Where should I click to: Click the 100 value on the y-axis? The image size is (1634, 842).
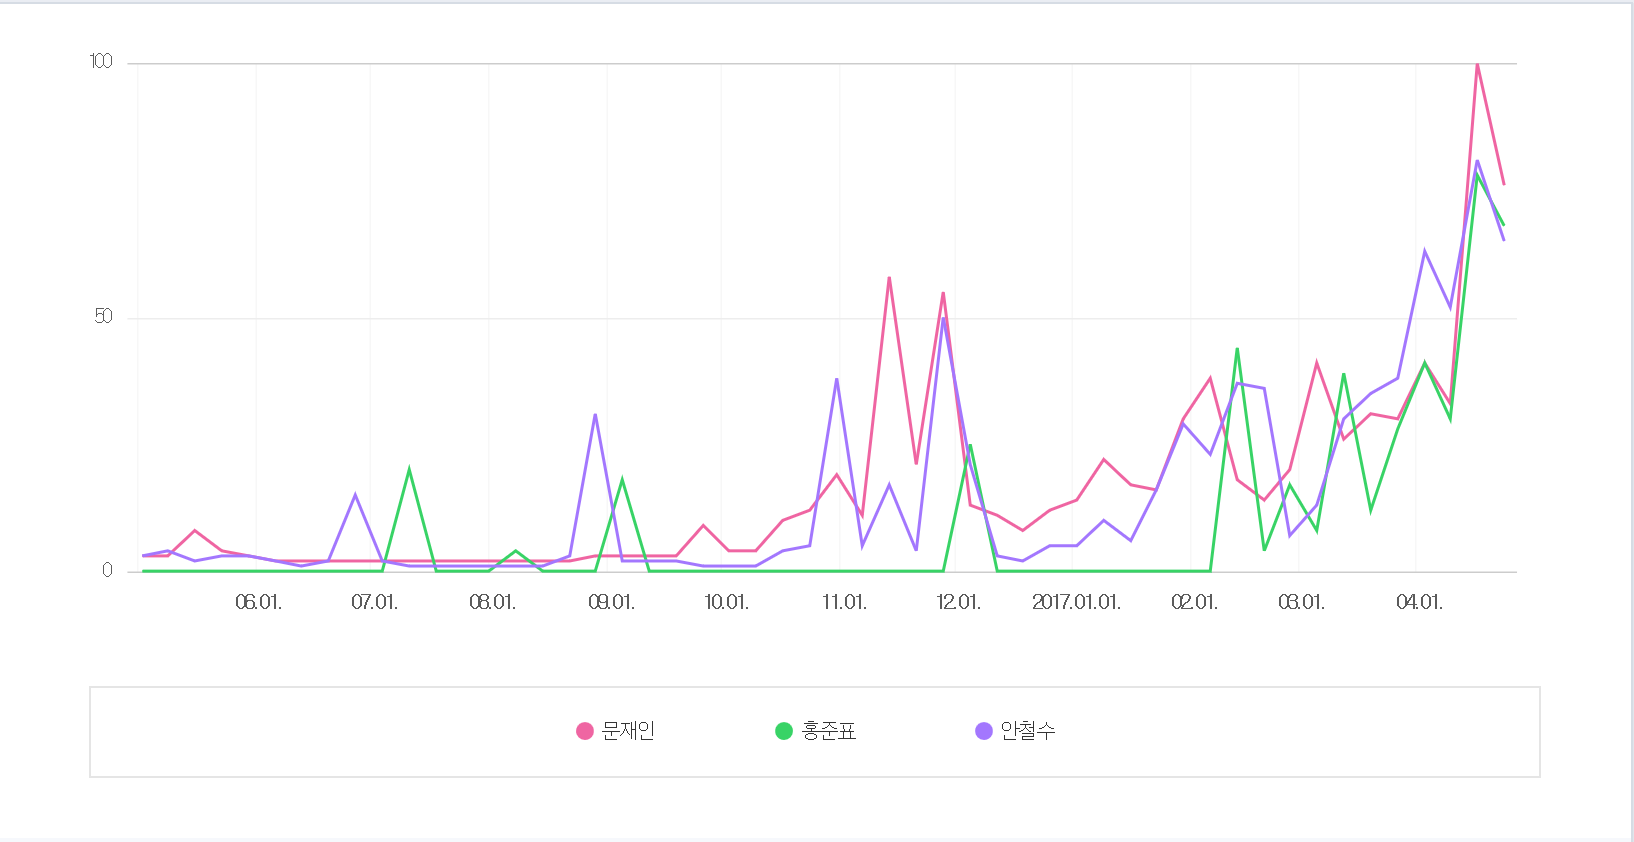pyautogui.click(x=101, y=62)
